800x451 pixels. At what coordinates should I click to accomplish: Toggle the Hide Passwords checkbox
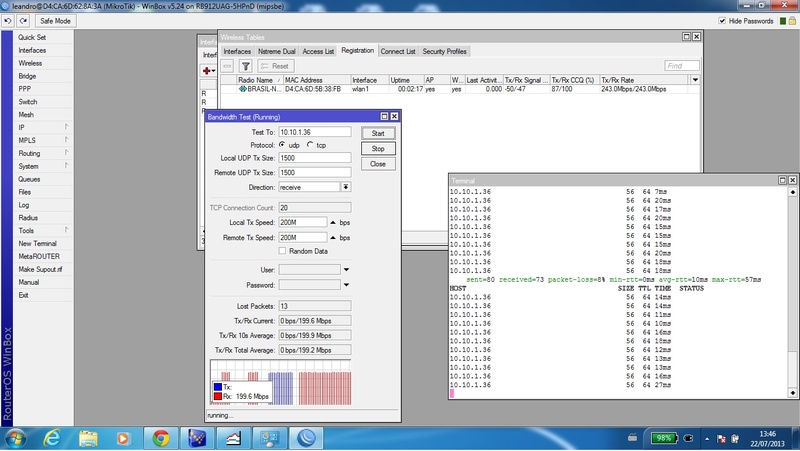[x=722, y=20]
